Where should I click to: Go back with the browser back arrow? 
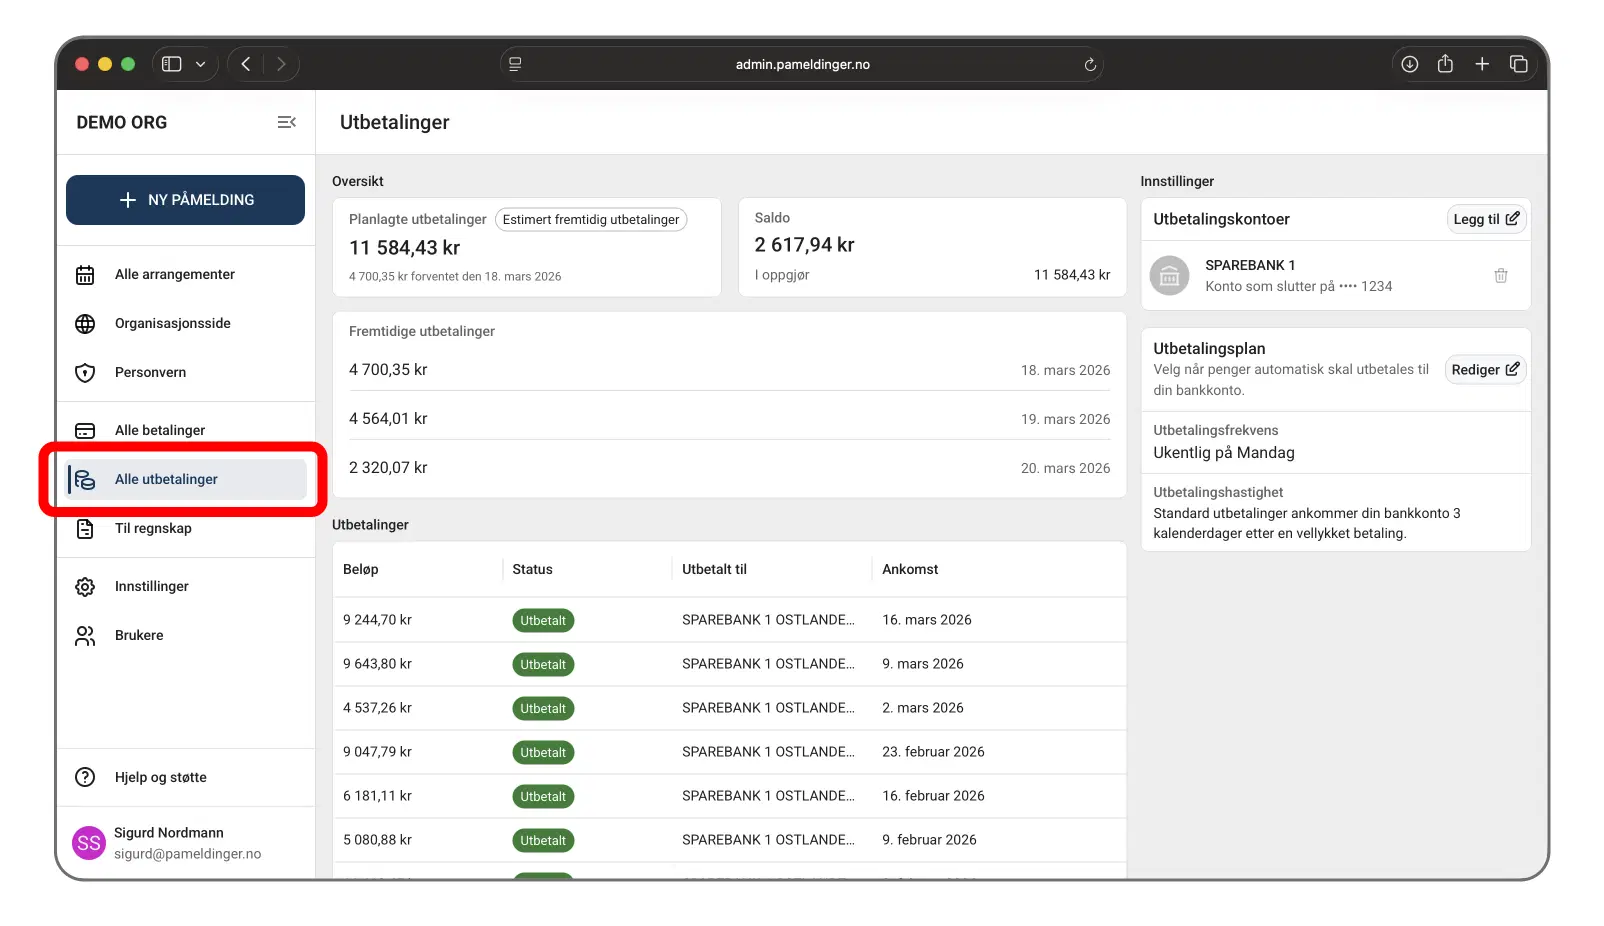[246, 64]
